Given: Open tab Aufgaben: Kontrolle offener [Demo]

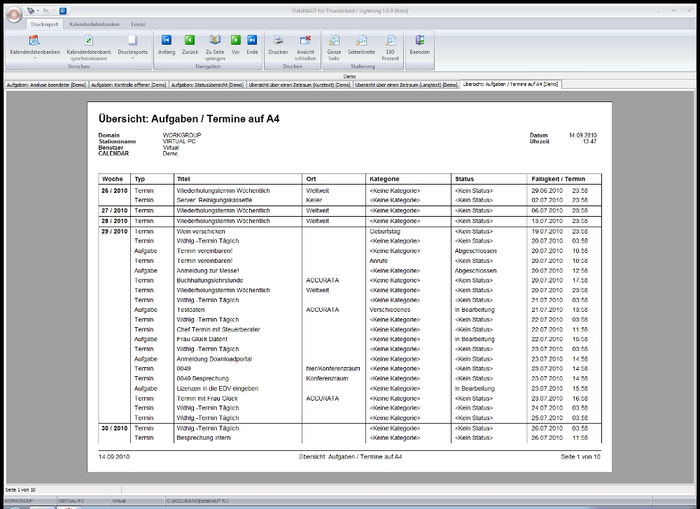Looking at the screenshot, I should pos(129,85).
